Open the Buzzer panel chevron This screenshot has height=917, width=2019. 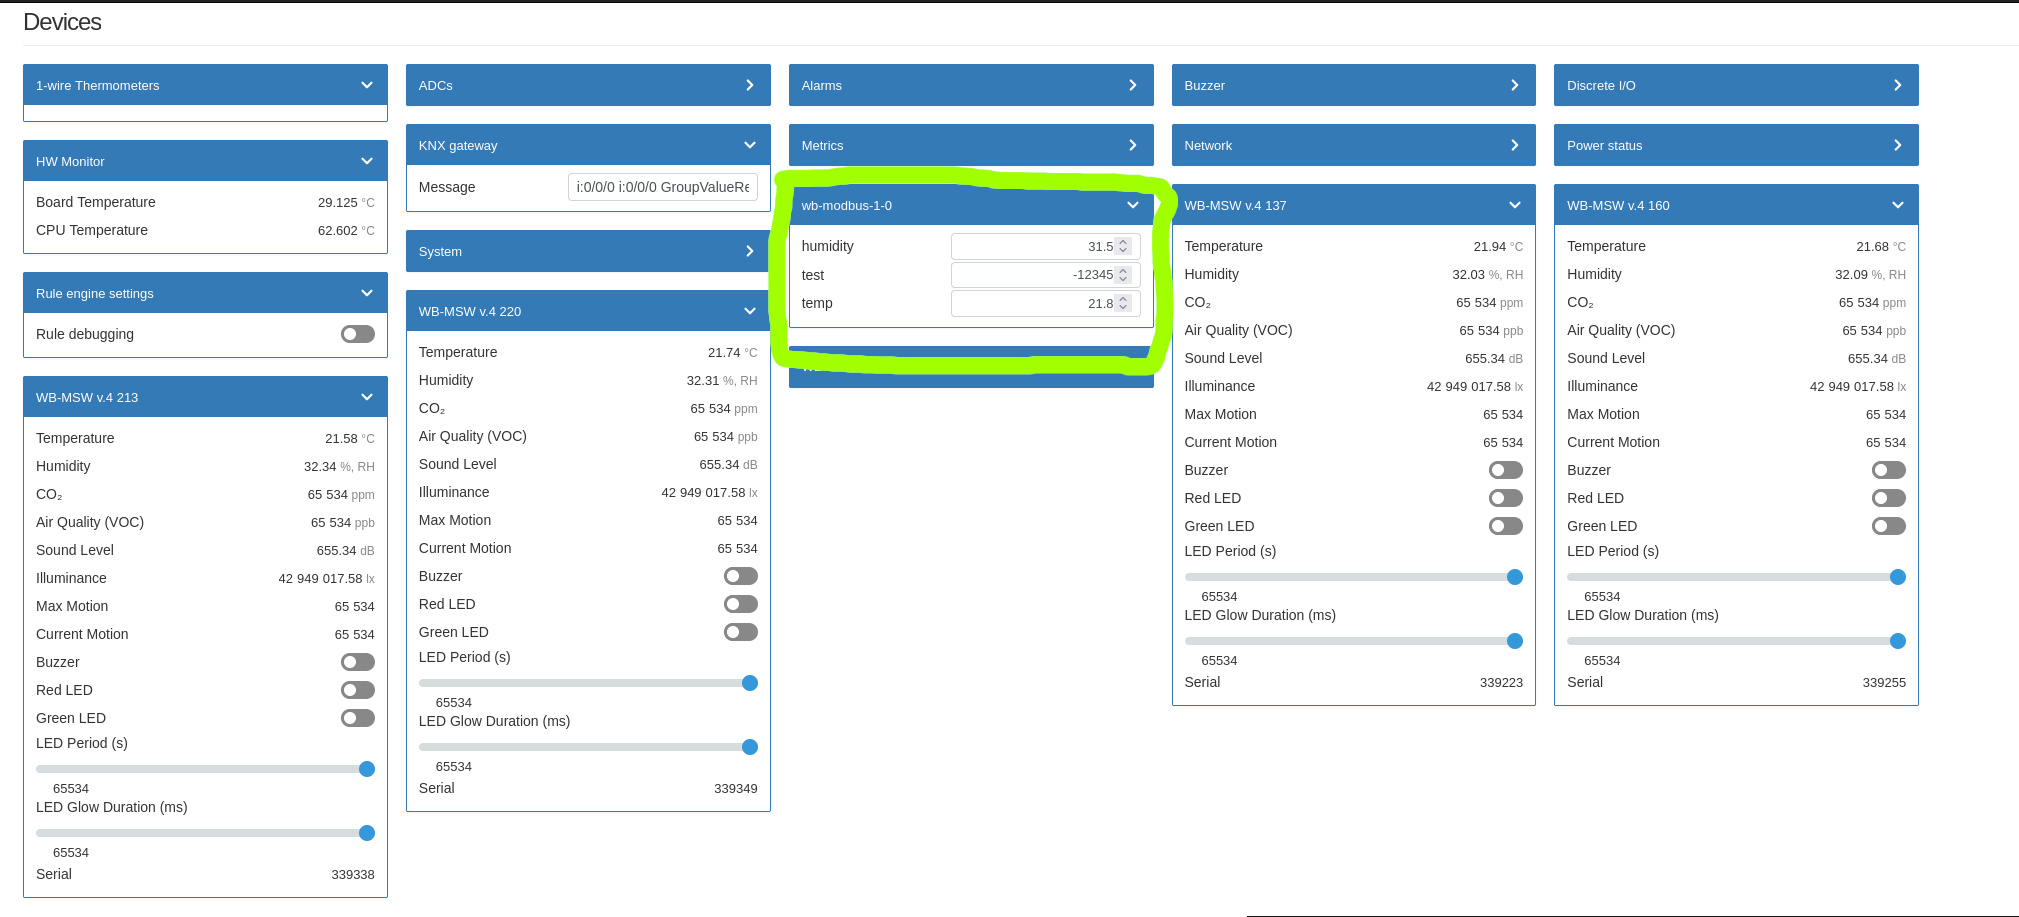[1514, 86]
